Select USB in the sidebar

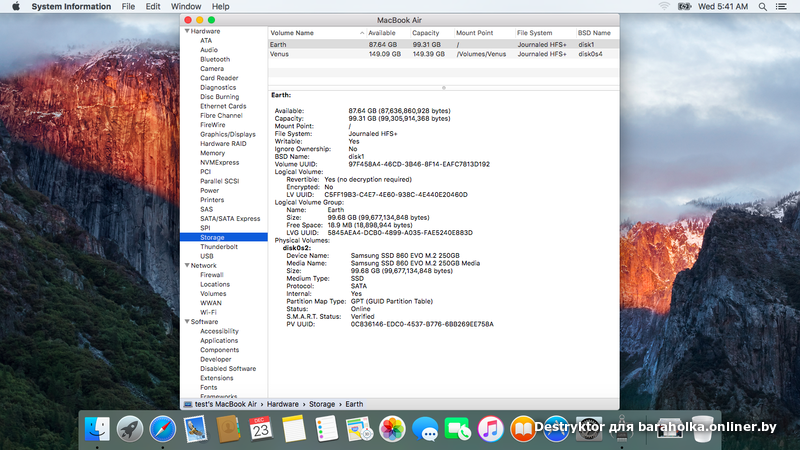pyautogui.click(x=207, y=256)
